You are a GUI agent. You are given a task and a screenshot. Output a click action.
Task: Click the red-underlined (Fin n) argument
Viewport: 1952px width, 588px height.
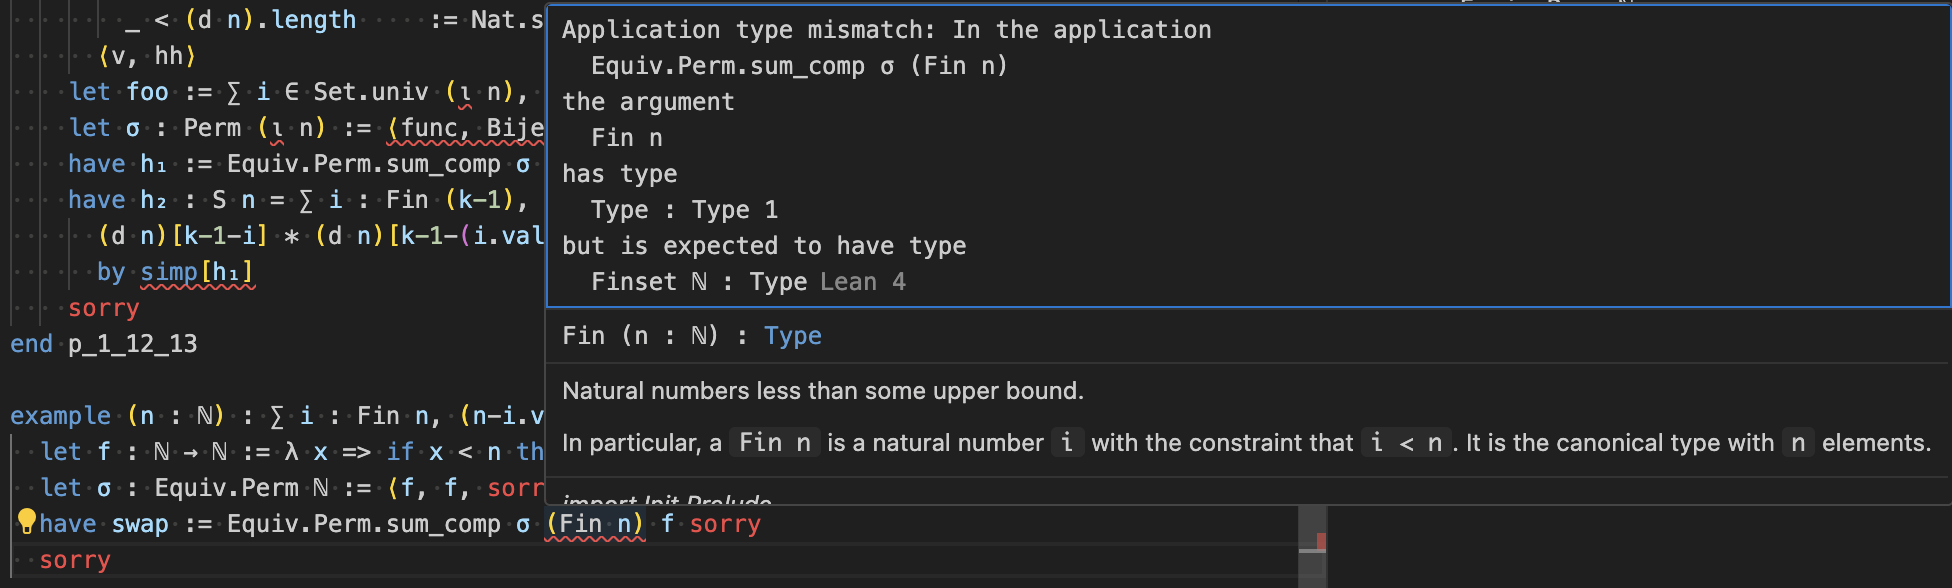(595, 524)
